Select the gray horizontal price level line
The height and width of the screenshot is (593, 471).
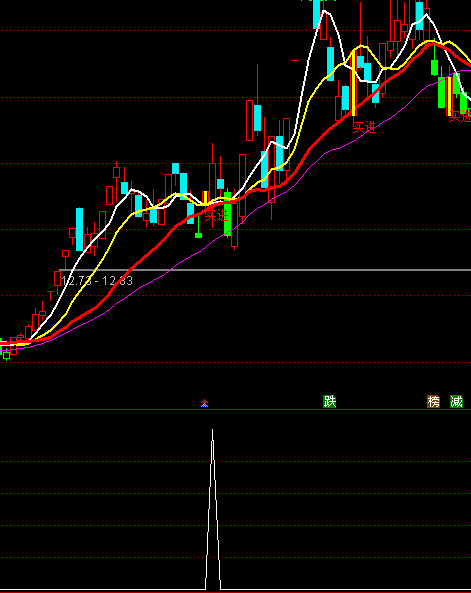point(265,270)
